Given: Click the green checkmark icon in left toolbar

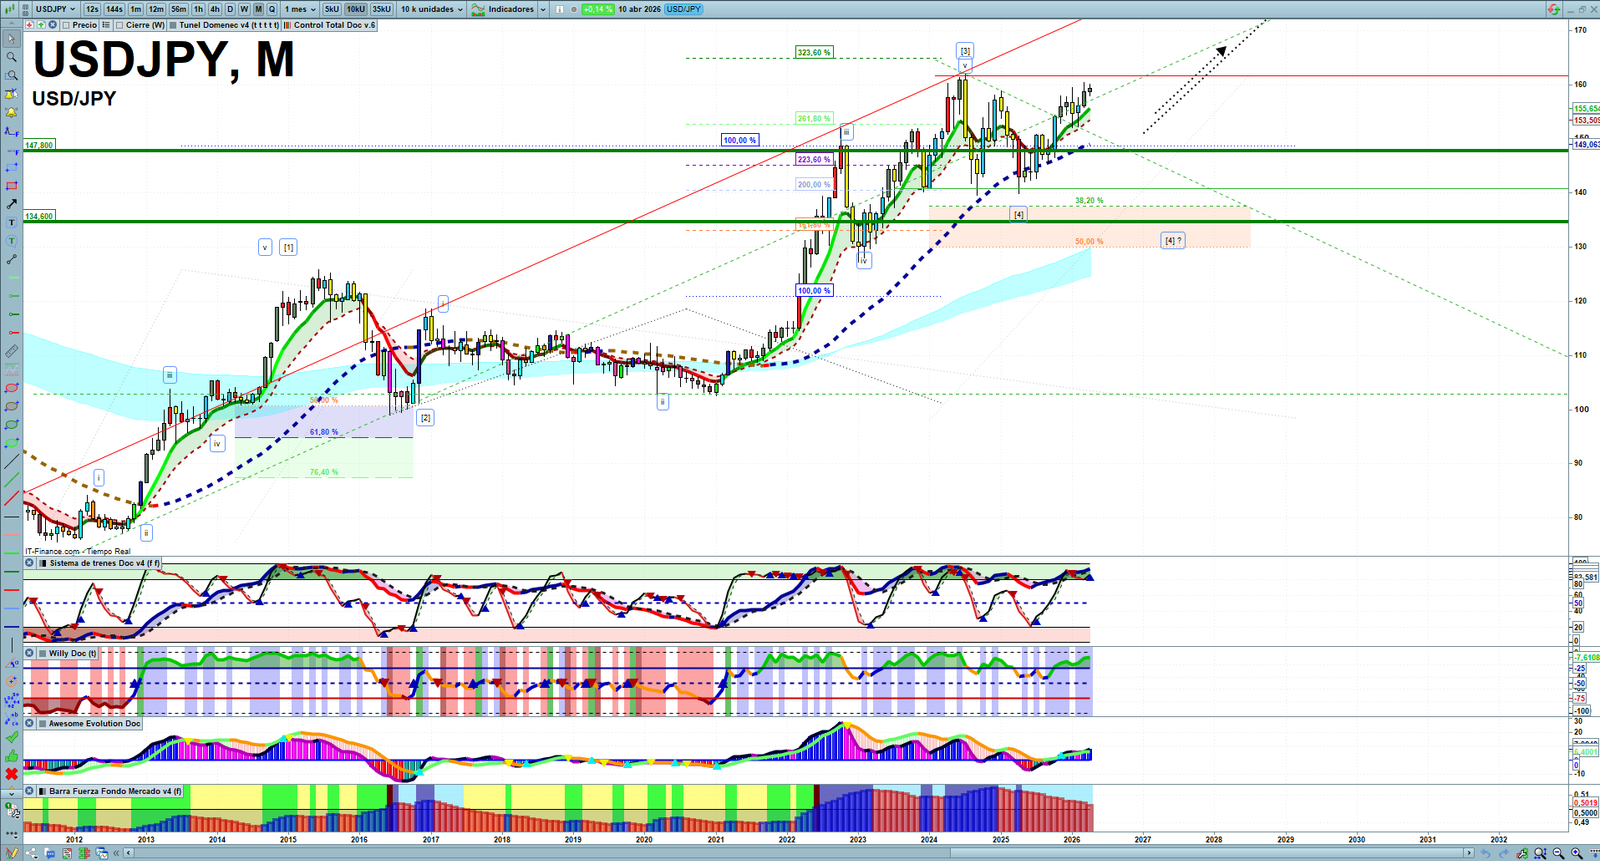Looking at the screenshot, I should click(12, 737).
